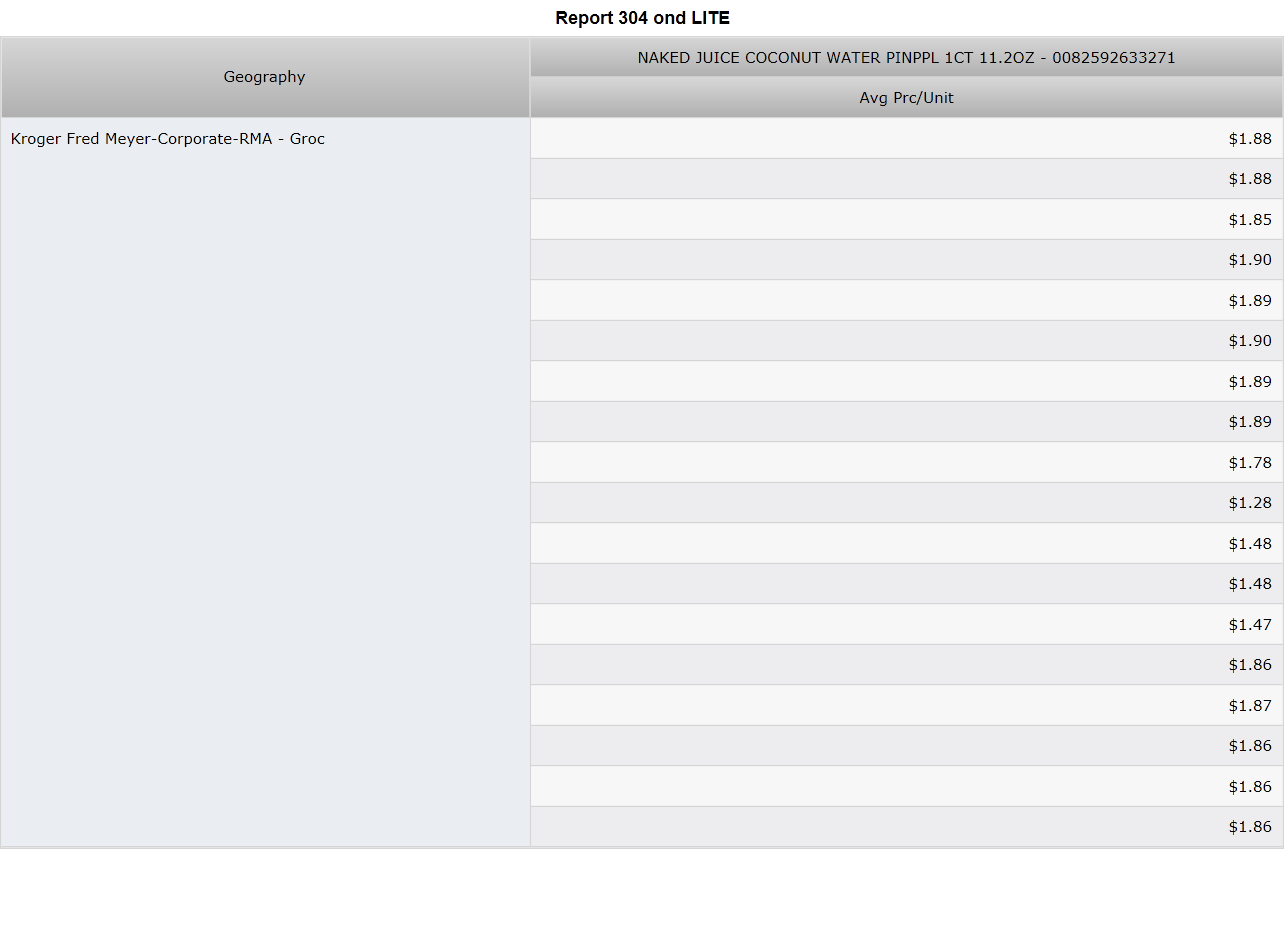Click the $1.87 price cell
Viewport: 1284px width, 946px height.
pos(906,705)
